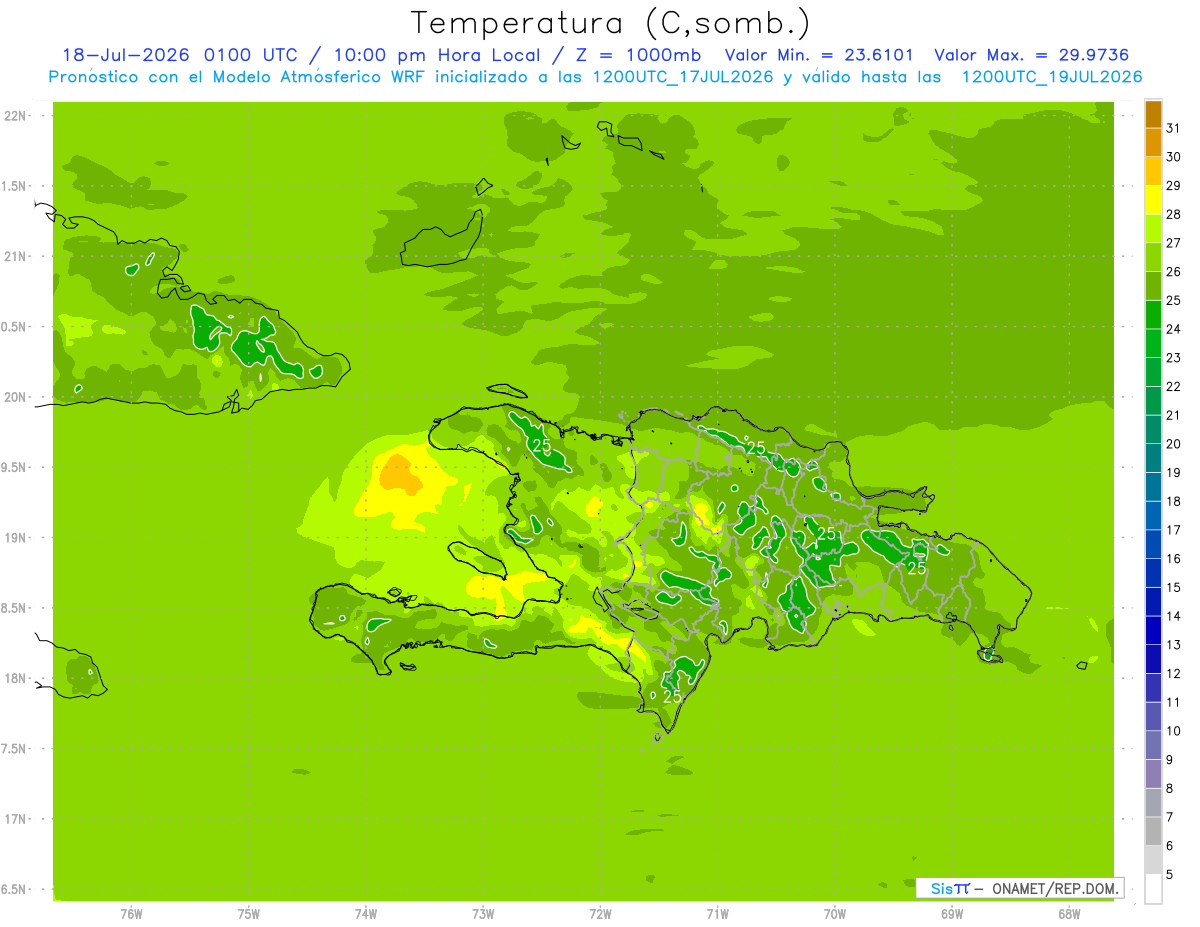The image size is (1200, 927).
Task: Click the latitude label "22N"
Action: point(14,116)
